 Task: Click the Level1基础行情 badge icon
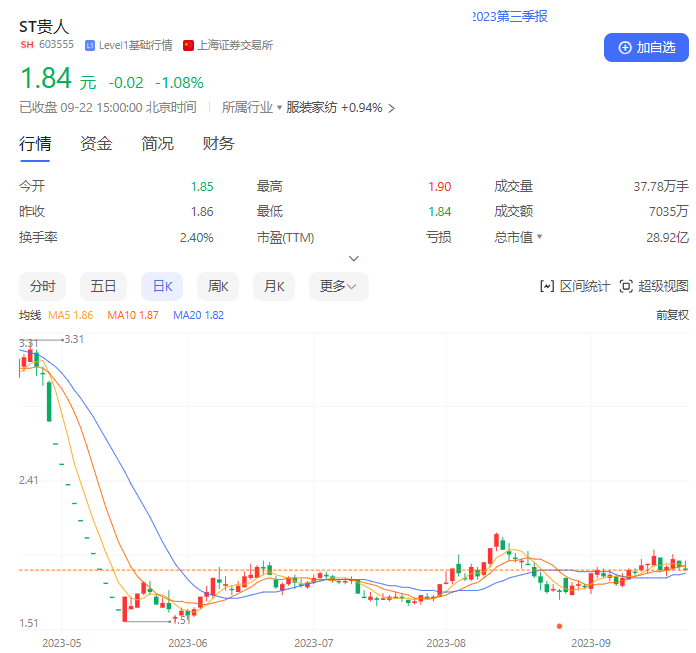click(90, 45)
